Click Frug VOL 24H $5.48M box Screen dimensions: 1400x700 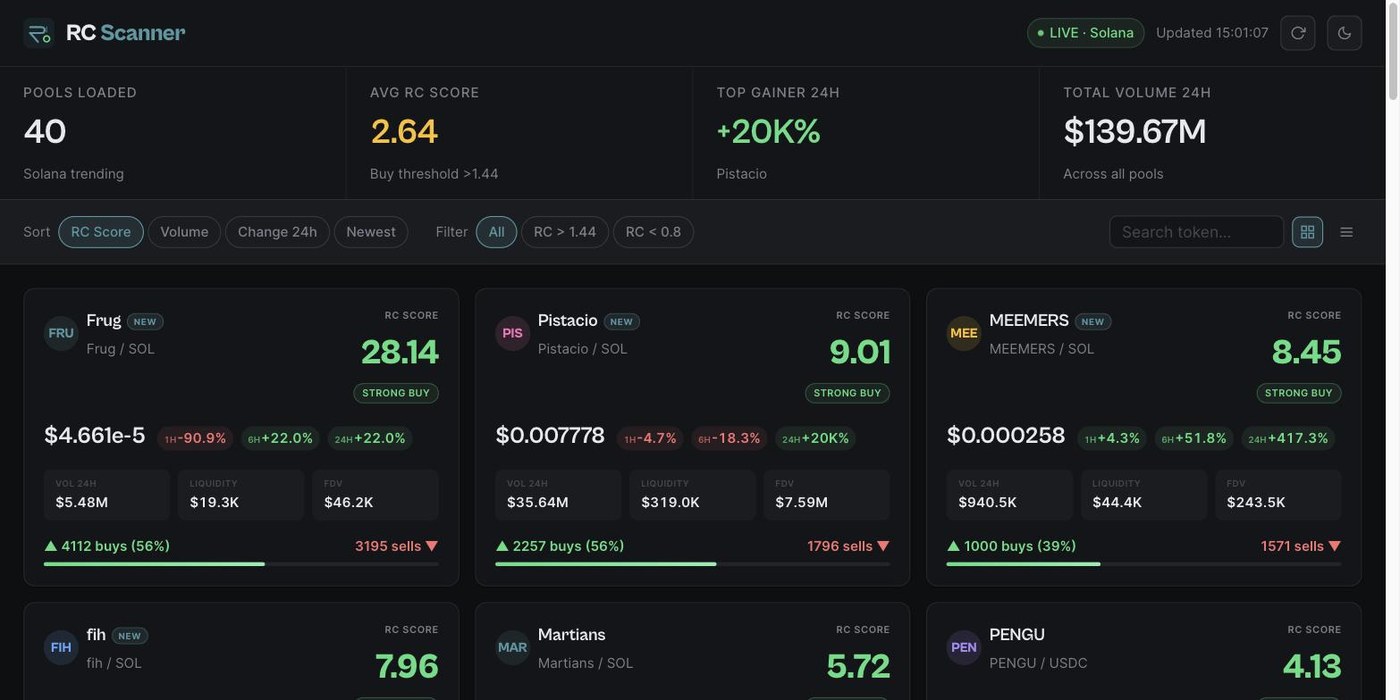107,495
